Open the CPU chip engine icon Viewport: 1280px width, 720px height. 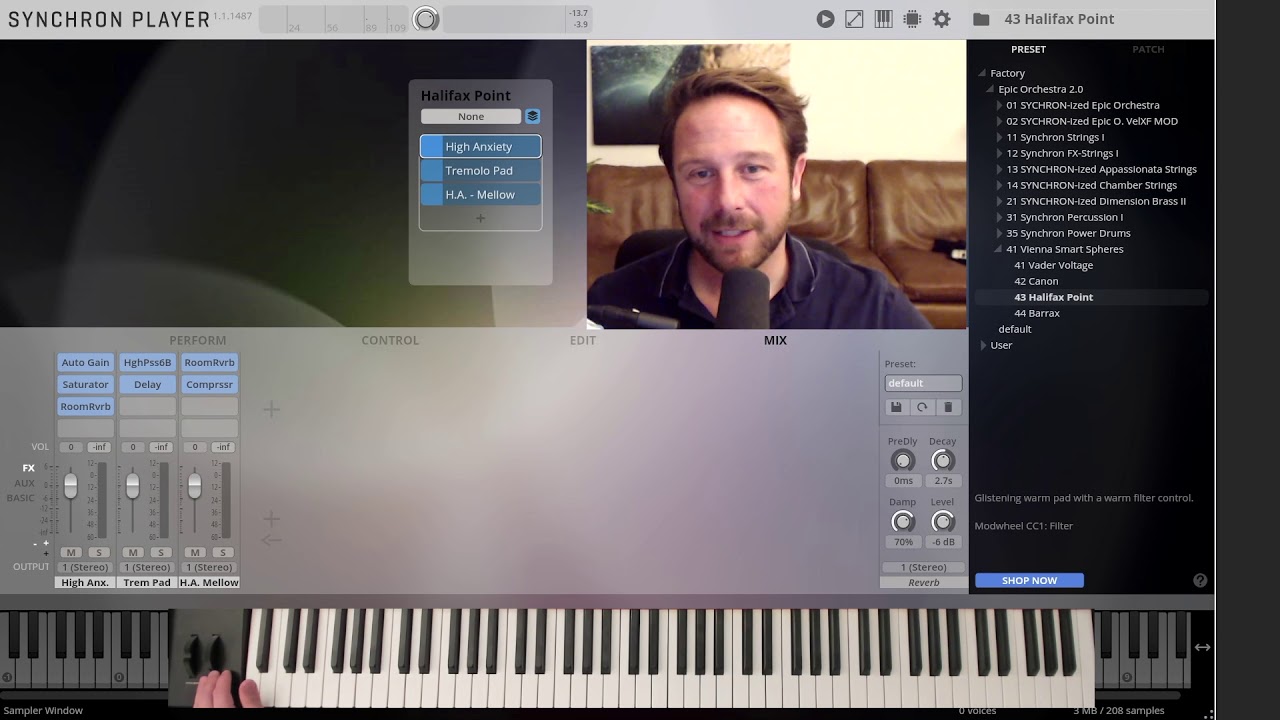[912, 19]
